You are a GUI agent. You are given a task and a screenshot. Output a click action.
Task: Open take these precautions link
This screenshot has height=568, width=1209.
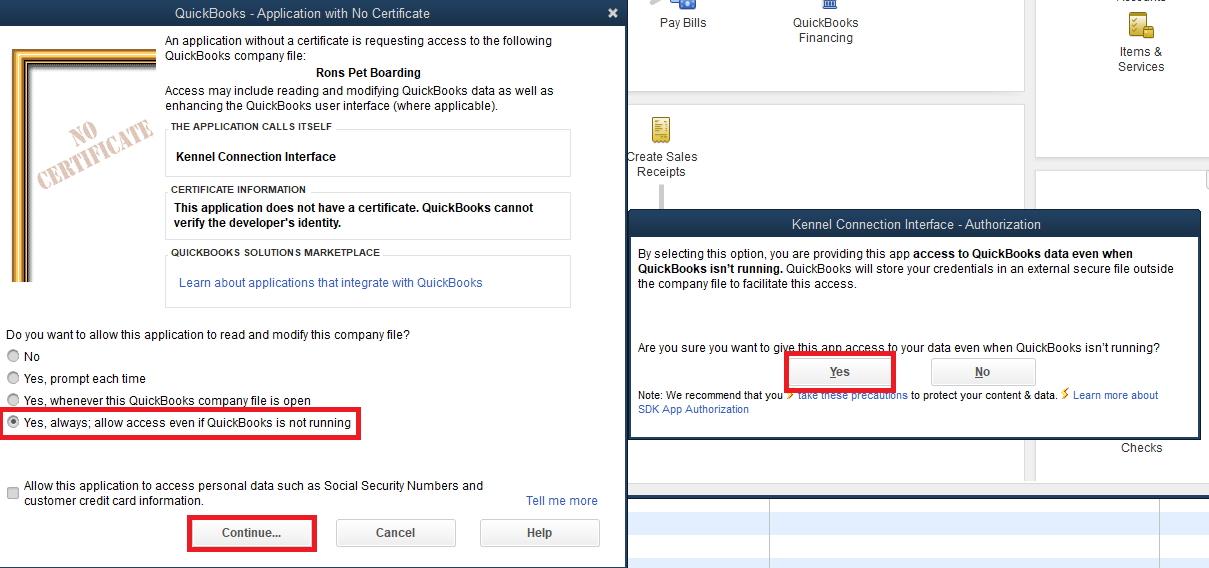pyautogui.click(x=852, y=396)
